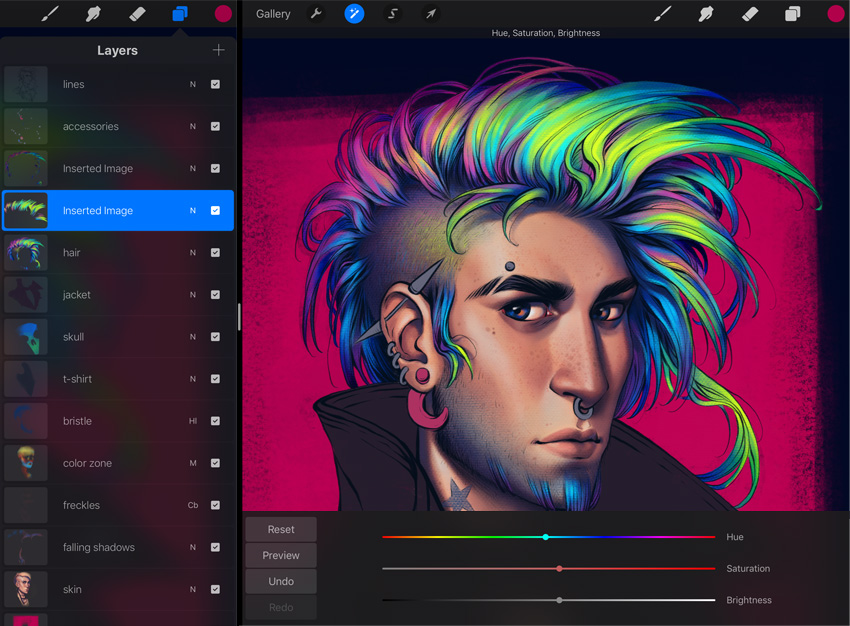Click the skin layer thumbnail
This screenshot has width=850, height=626.
tap(26, 589)
